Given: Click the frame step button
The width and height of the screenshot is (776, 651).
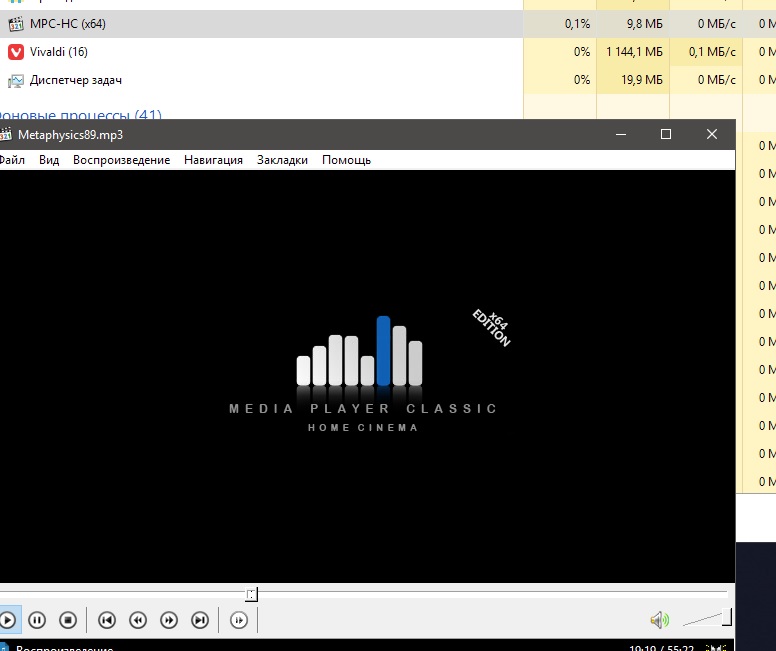Looking at the screenshot, I should [239, 620].
